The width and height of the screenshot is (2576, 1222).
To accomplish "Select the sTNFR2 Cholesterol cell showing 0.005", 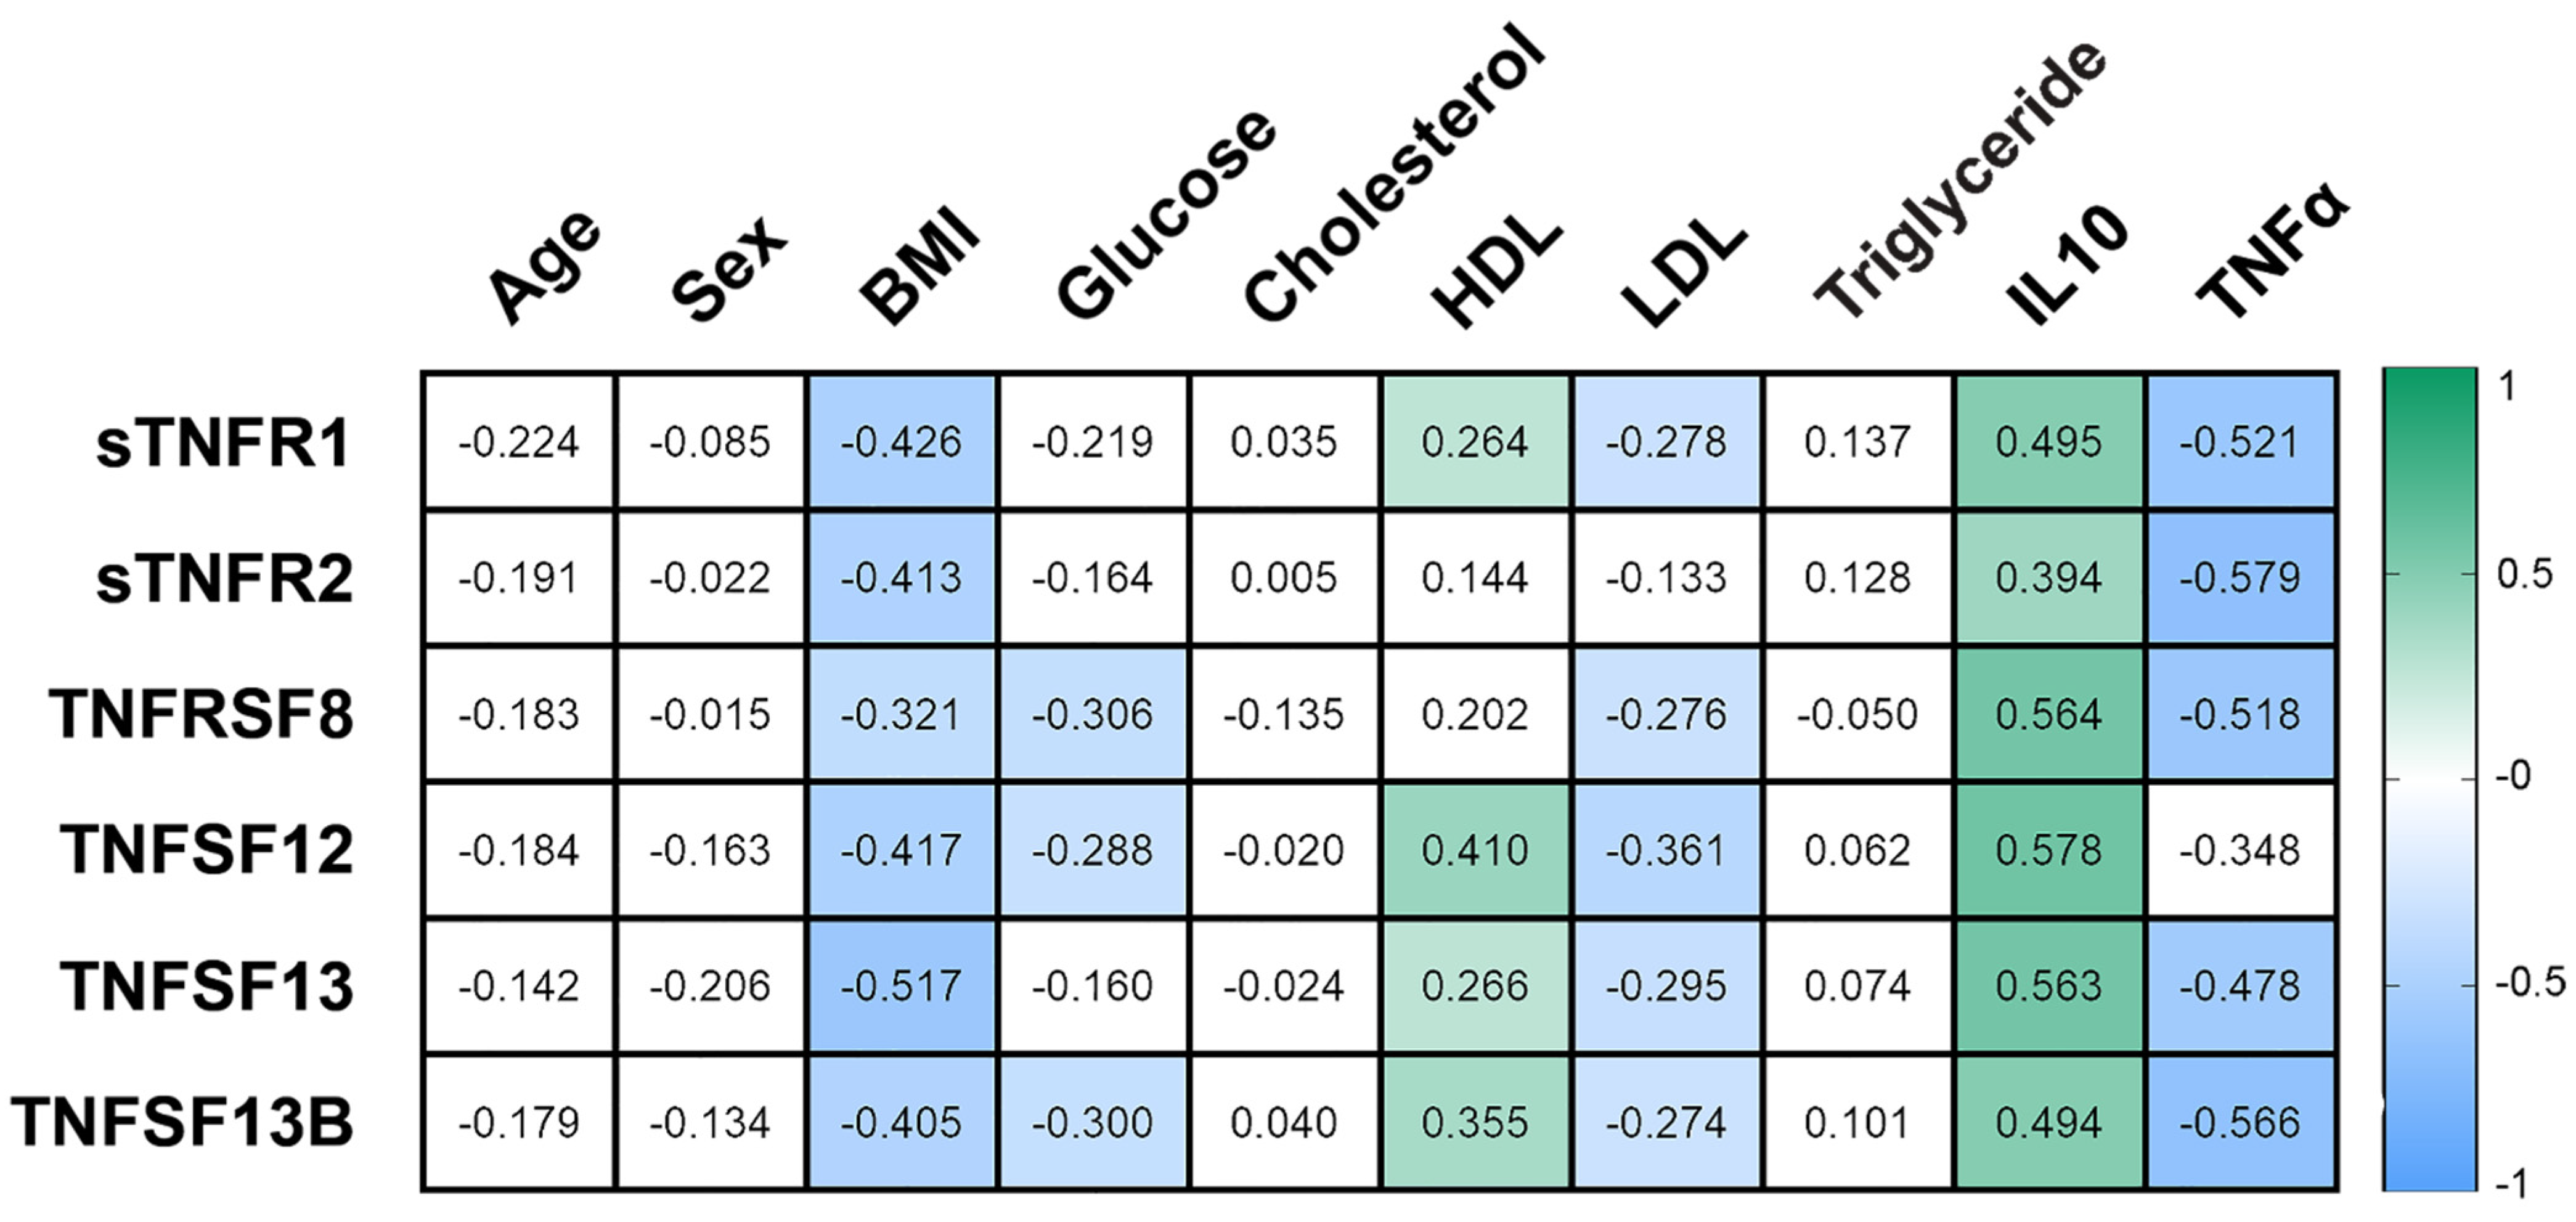I will click(1283, 578).
